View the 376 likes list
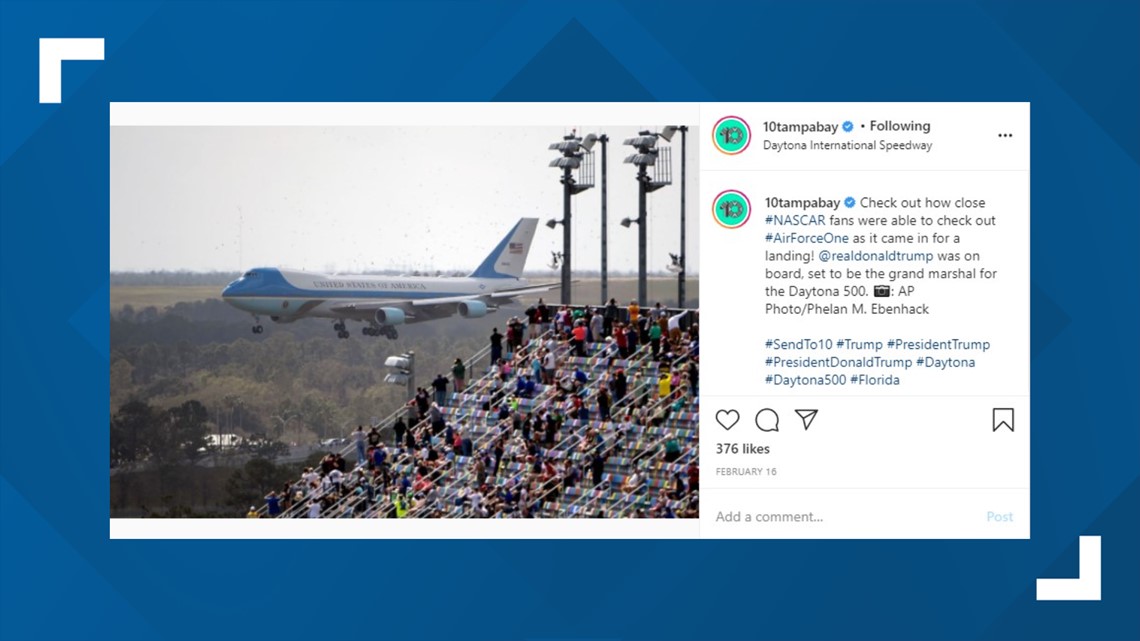Screen dimensions: 1140x641 click(x=742, y=449)
